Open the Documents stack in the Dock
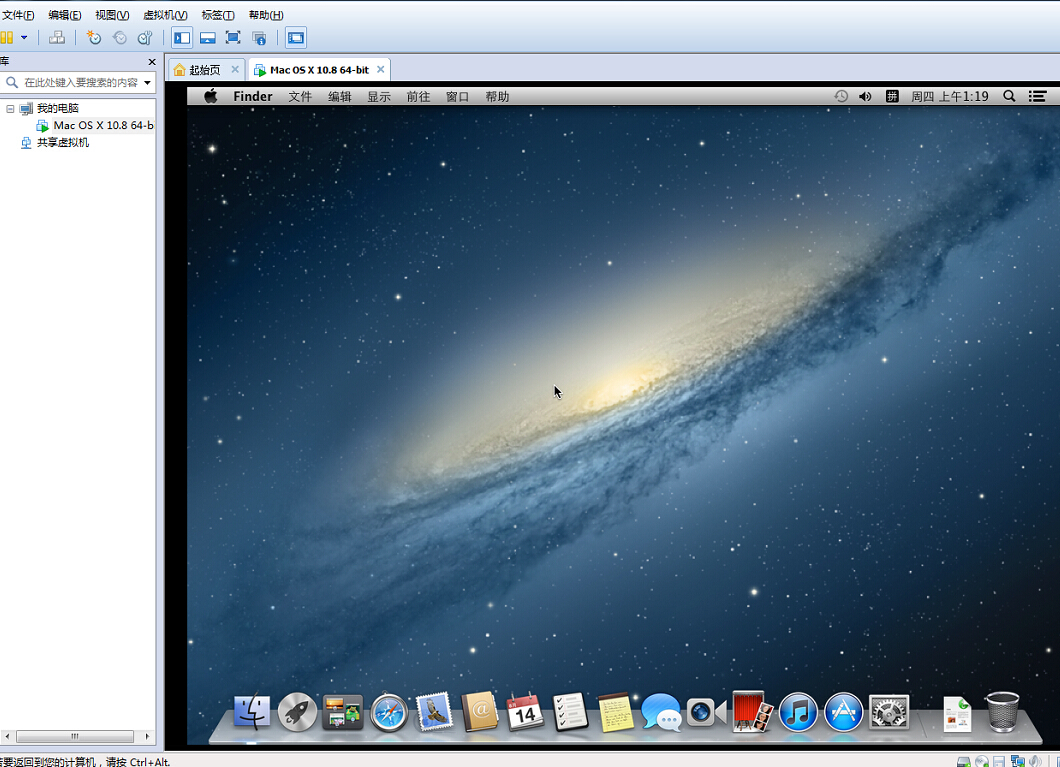This screenshot has width=1060, height=767. (x=957, y=714)
